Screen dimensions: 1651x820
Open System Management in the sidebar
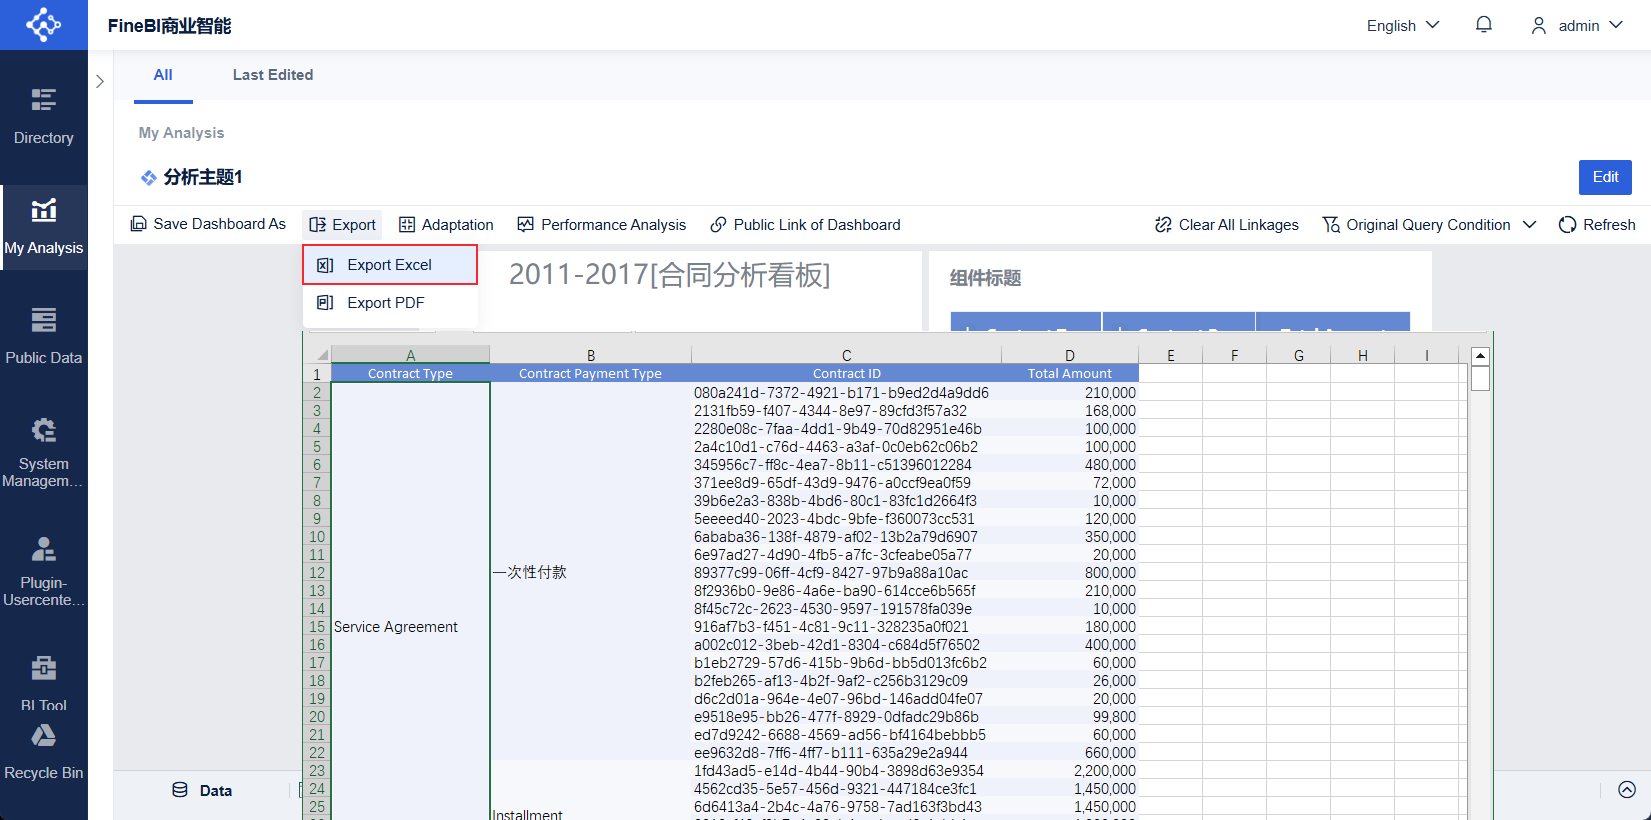pyautogui.click(x=44, y=452)
